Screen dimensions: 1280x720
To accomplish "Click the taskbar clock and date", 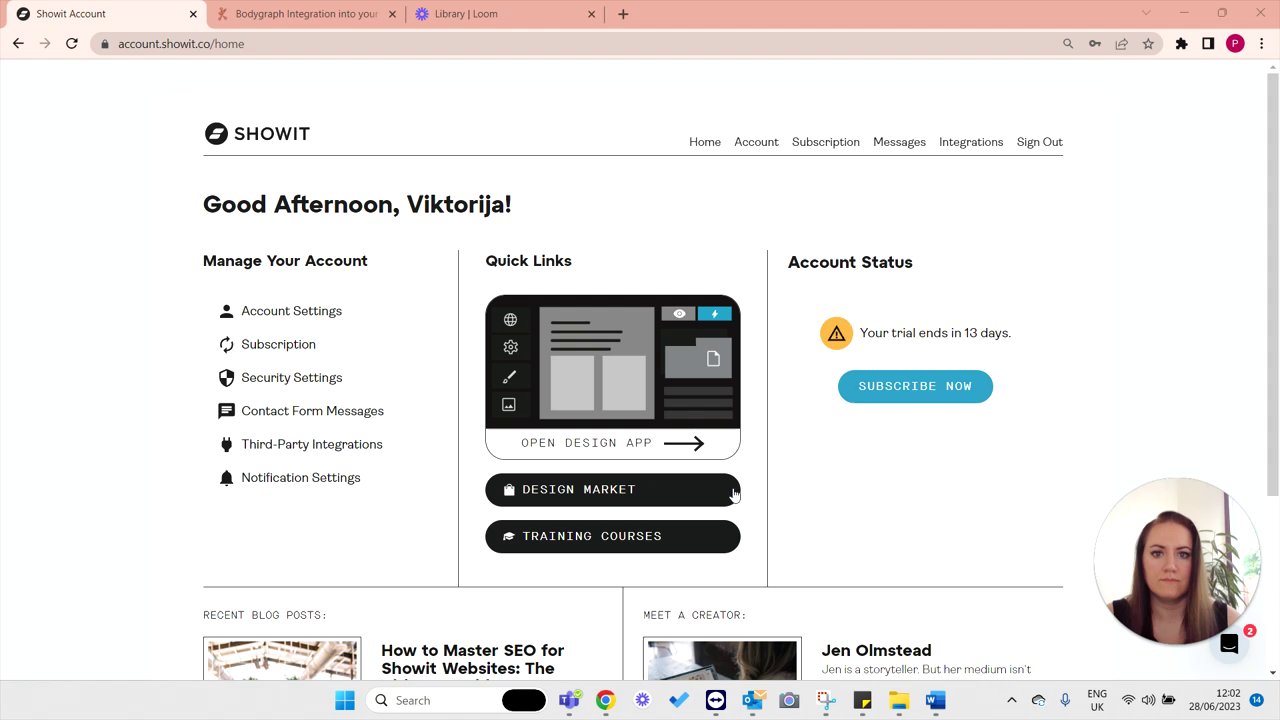I will pos(1214,700).
